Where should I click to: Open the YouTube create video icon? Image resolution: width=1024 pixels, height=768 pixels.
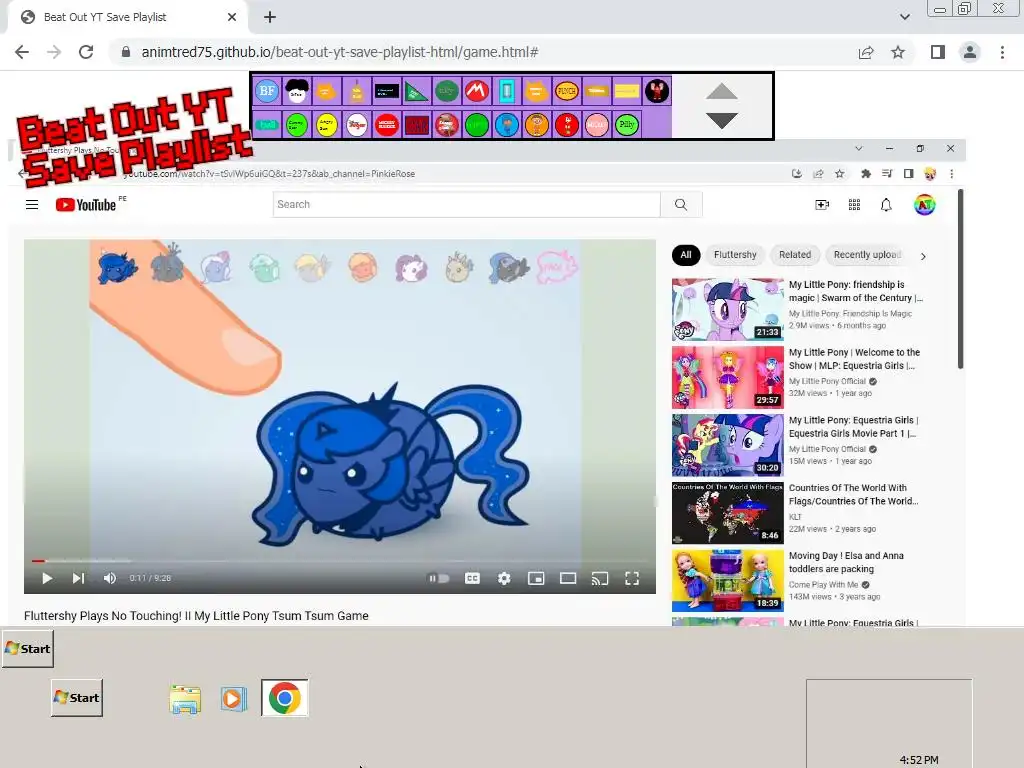[822, 205]
